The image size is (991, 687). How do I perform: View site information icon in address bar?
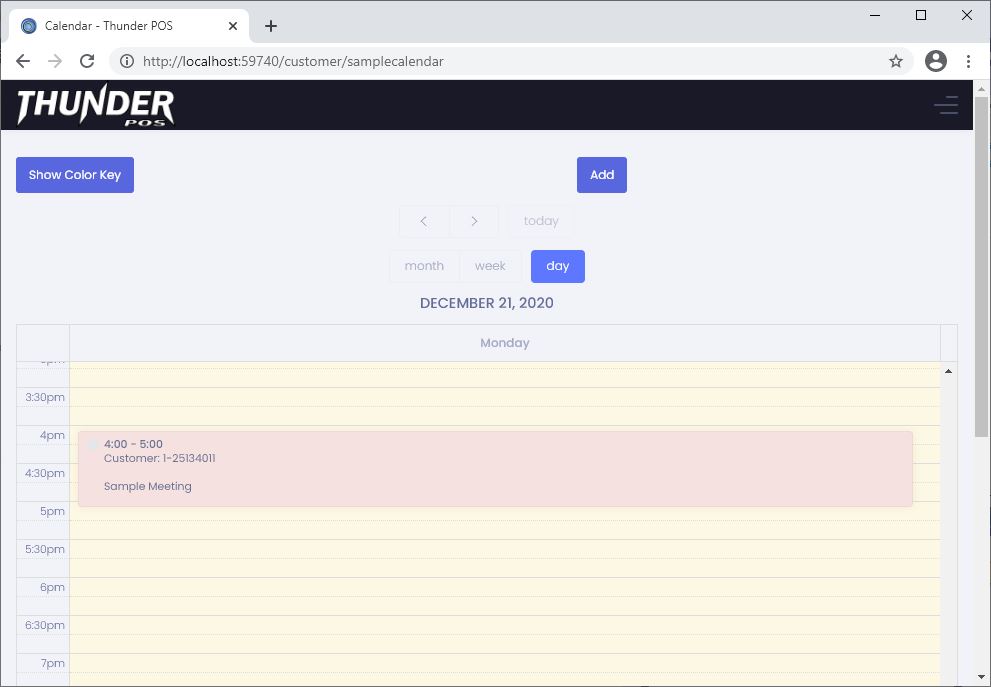127,61
